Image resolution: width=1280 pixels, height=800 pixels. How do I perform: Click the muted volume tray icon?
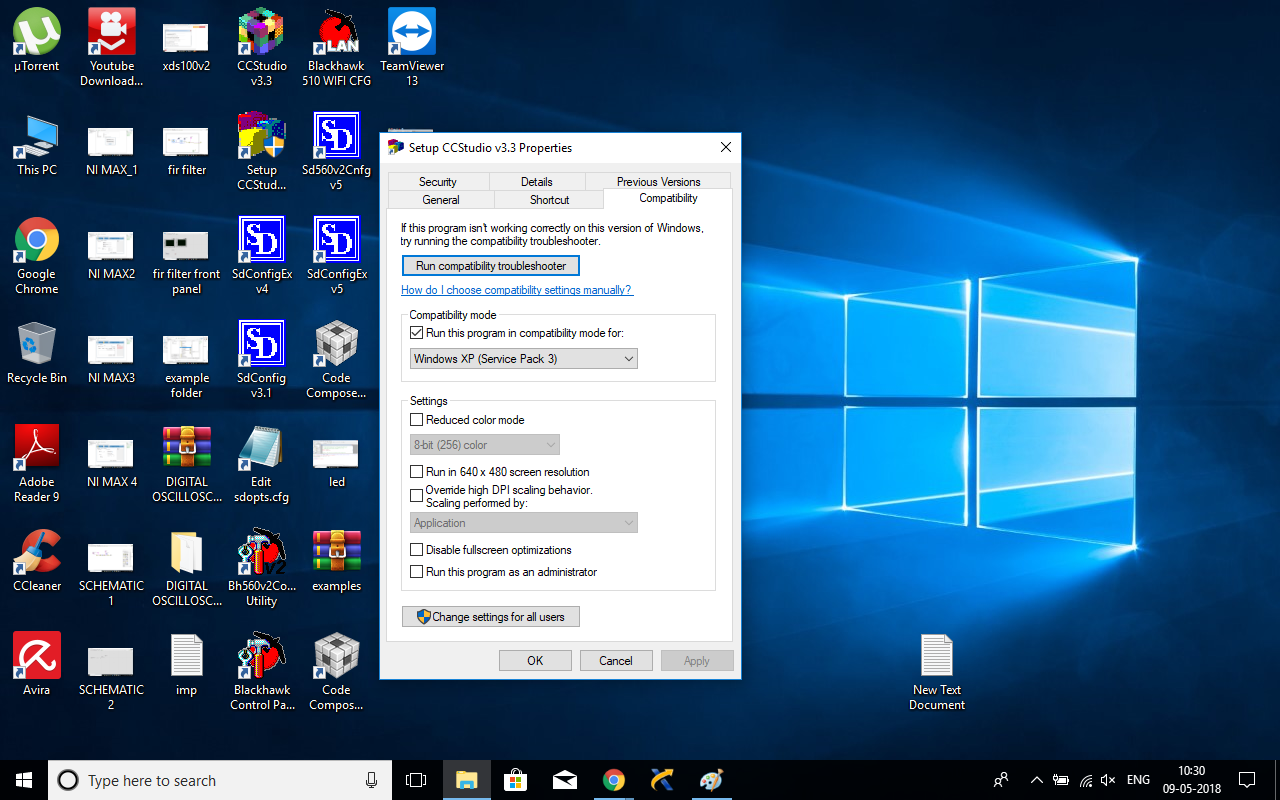pyautogui.click(x=1108, y=780)
